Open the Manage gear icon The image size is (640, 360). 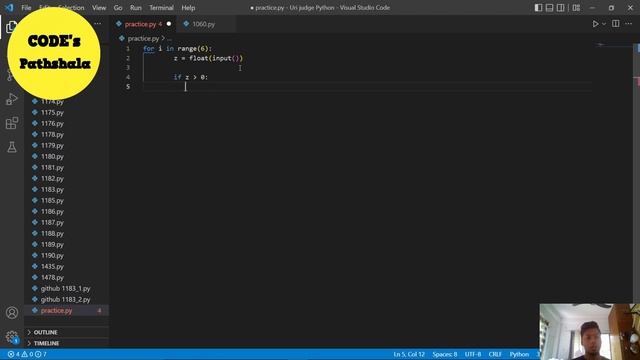12,337
